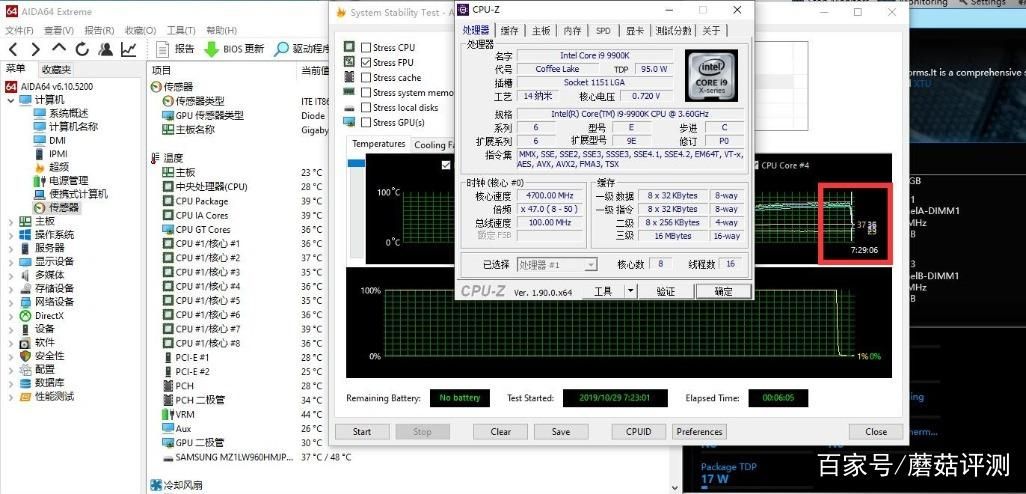Expand the 操作系统 tree node
This screenshot has width=1026, height=494.
[x=10, y=235]
